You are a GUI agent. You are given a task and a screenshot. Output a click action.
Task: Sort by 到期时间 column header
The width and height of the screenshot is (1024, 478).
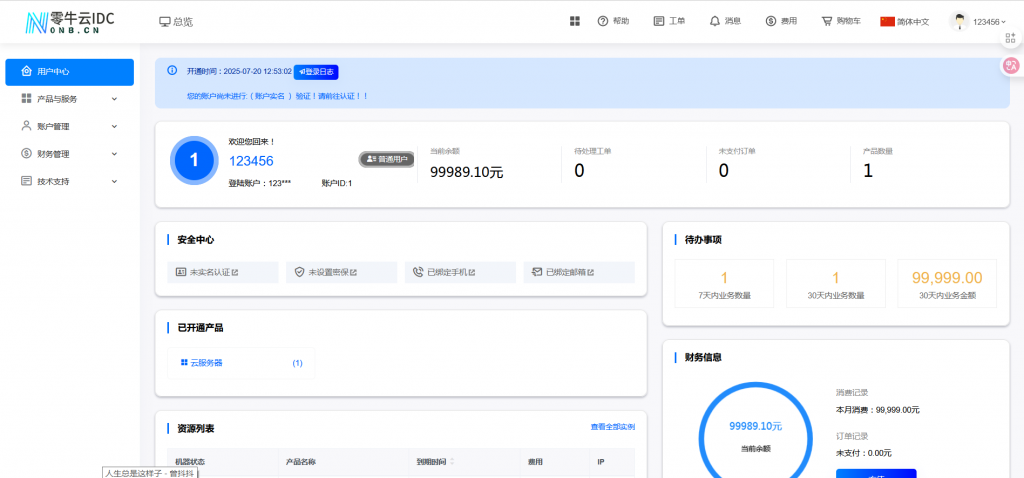pos(436,462)
